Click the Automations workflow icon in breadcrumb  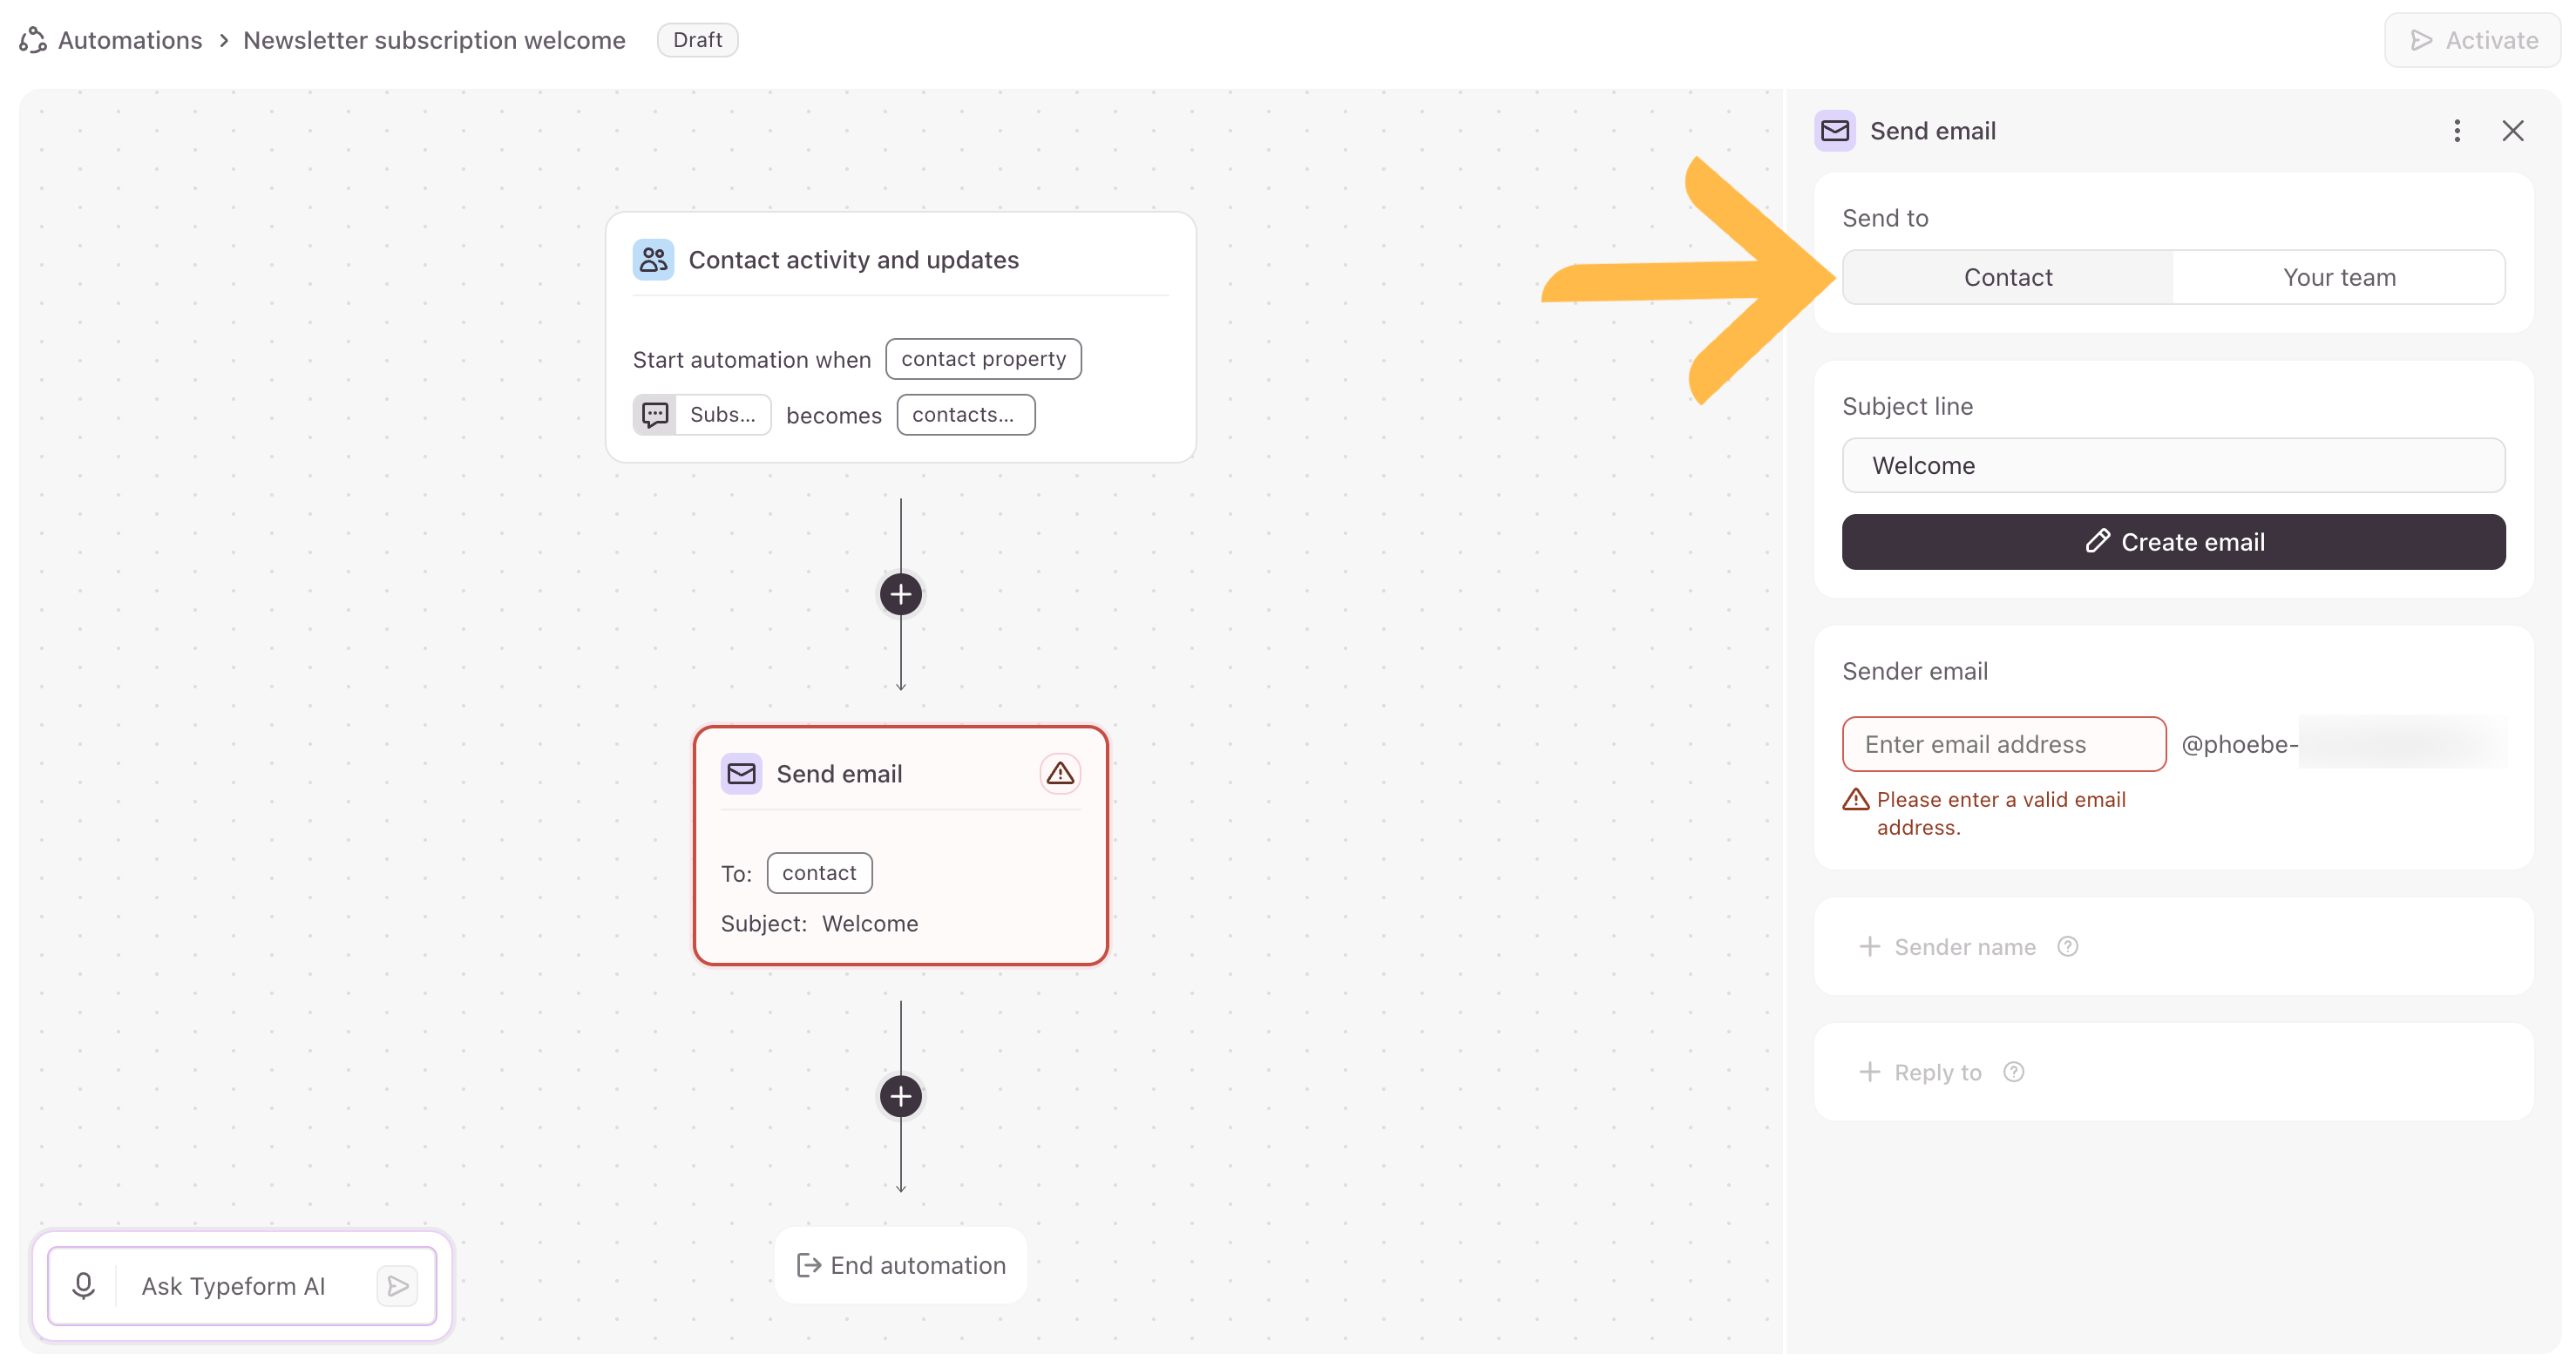pos(33,40)
